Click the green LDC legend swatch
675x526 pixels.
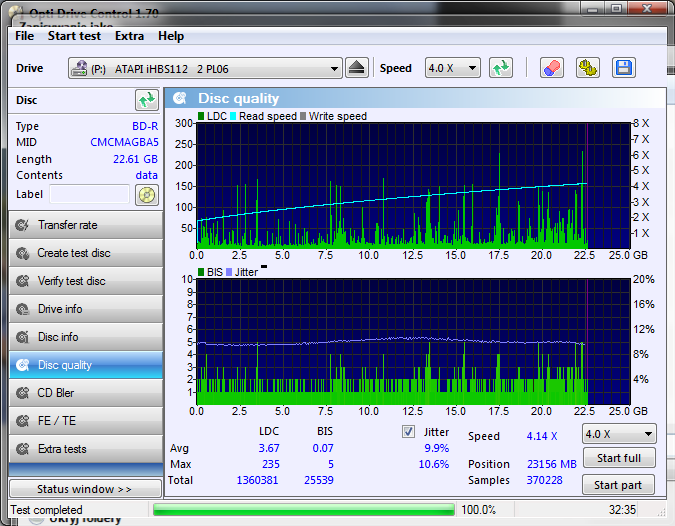tap(201, 116)
